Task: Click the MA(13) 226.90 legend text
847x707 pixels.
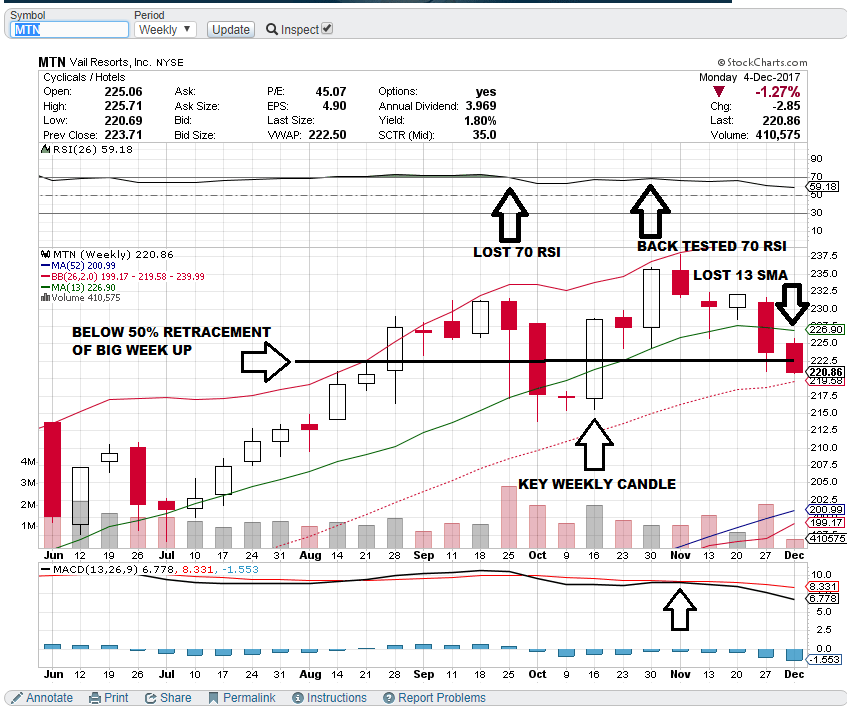Action: click(83, 287)
